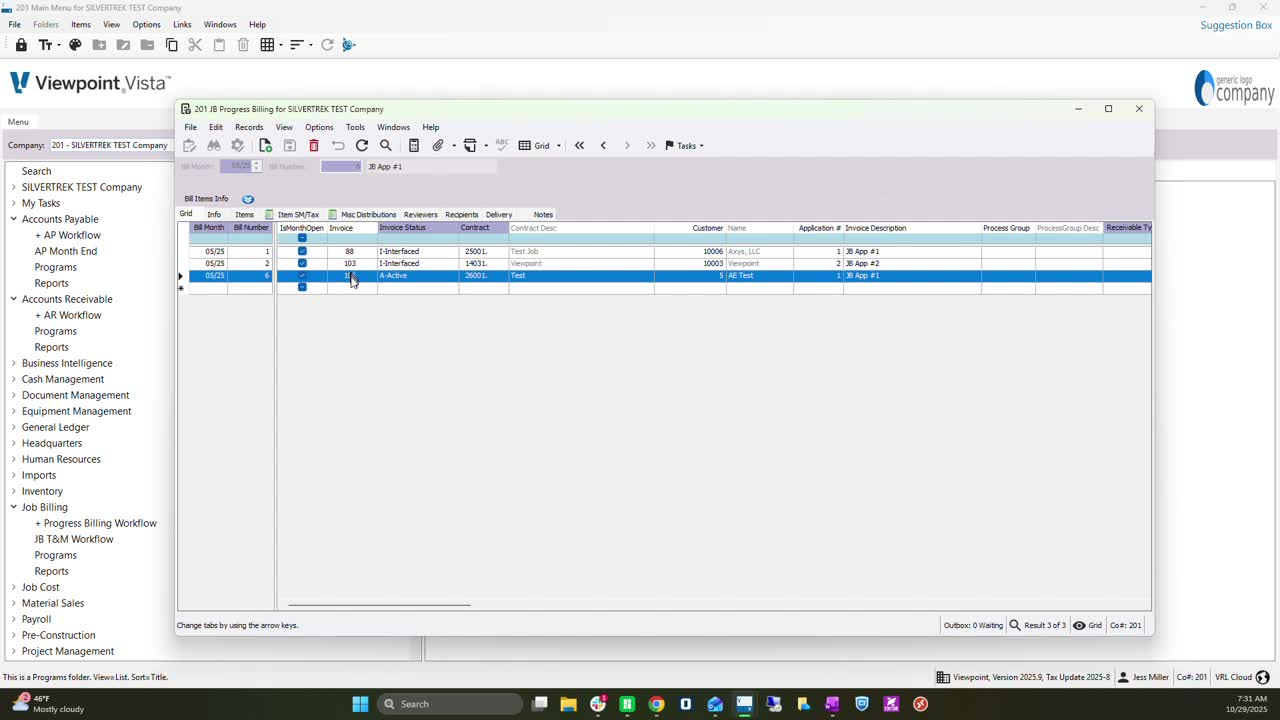Click Search in the menu tree
1280x720 pixels.
(37, 171)
